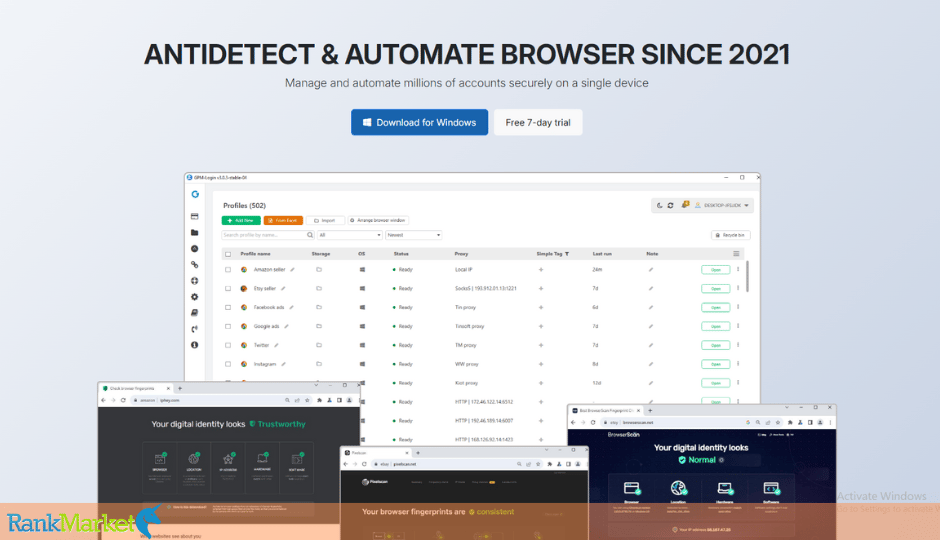Click the Simple Tag filter icon
940x540 pixels.
tap(567, 254)
